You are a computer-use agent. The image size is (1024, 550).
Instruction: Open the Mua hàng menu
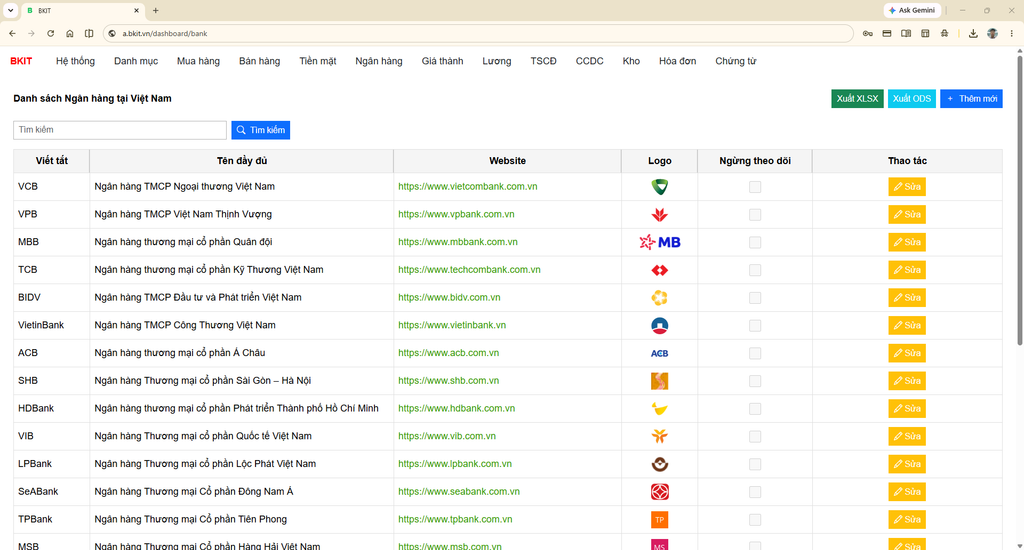[198, 61]
